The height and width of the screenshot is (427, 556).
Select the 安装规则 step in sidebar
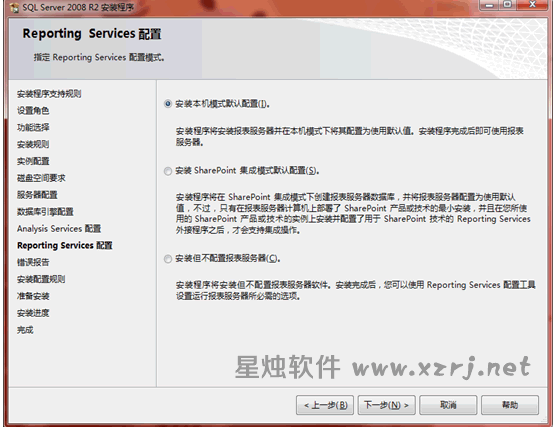[x=33, y=144]
